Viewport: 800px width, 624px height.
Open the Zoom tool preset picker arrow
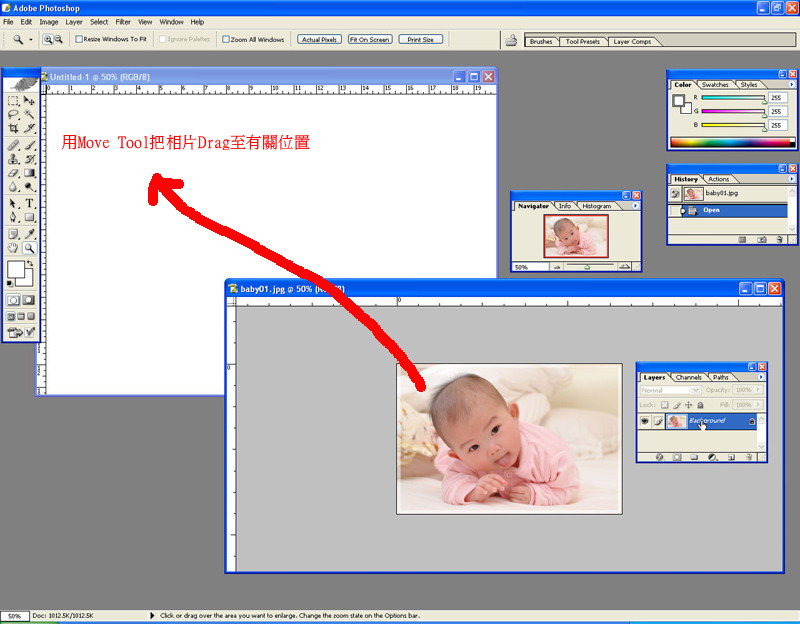point(31,40)
